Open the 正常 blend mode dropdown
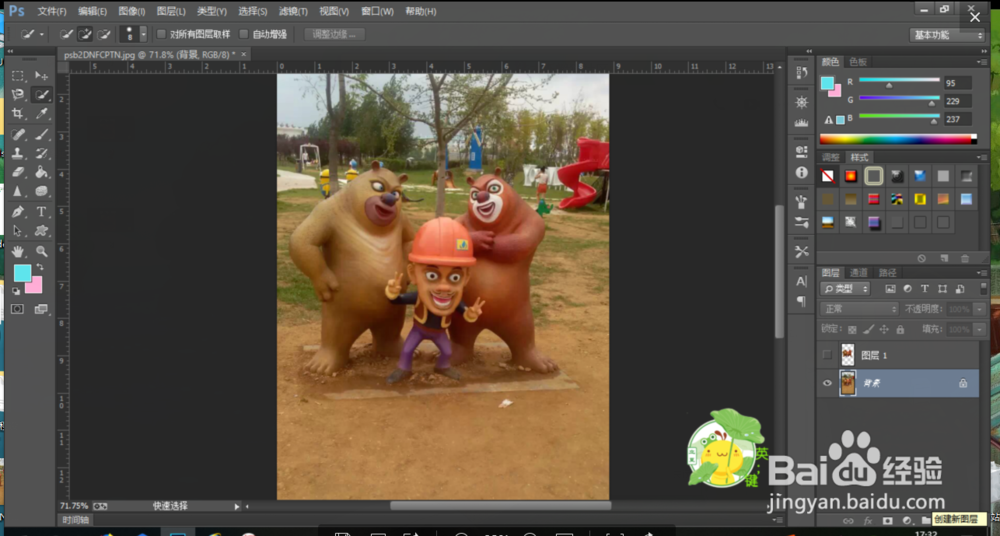 860,309
